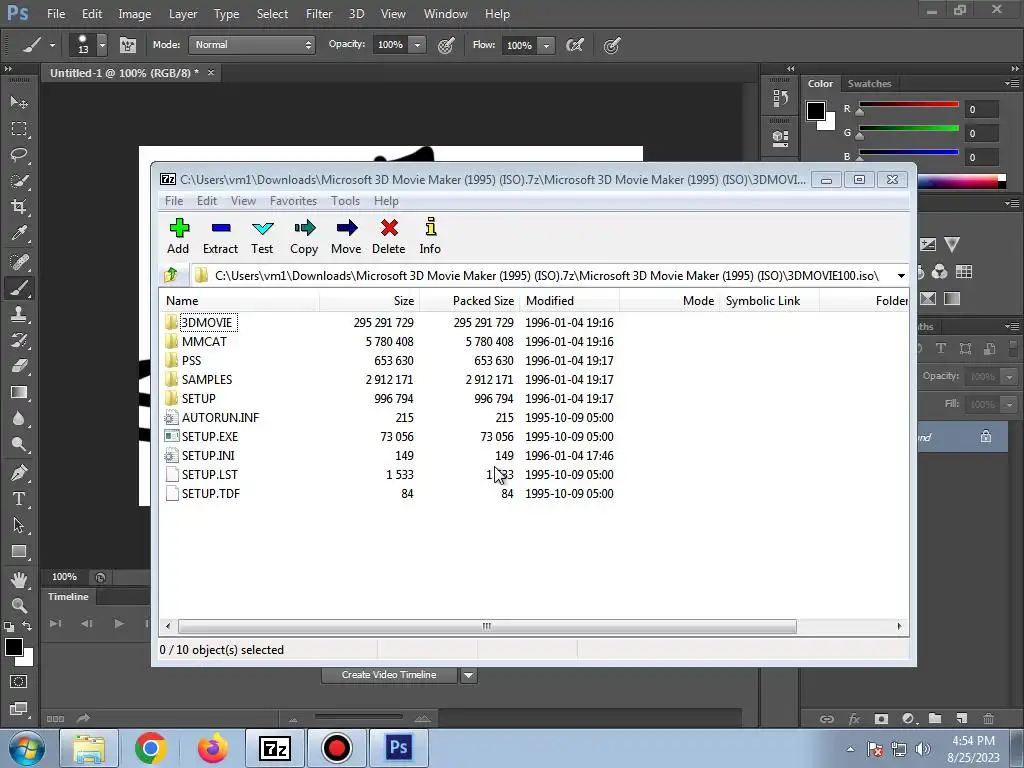Sort files by the Modified column header
Viewport: 1024px width, 768px height.
[569, 300]
